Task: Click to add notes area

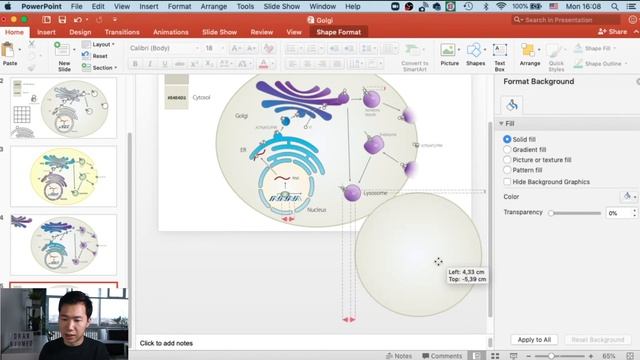Action: click(x=312, y=343)
